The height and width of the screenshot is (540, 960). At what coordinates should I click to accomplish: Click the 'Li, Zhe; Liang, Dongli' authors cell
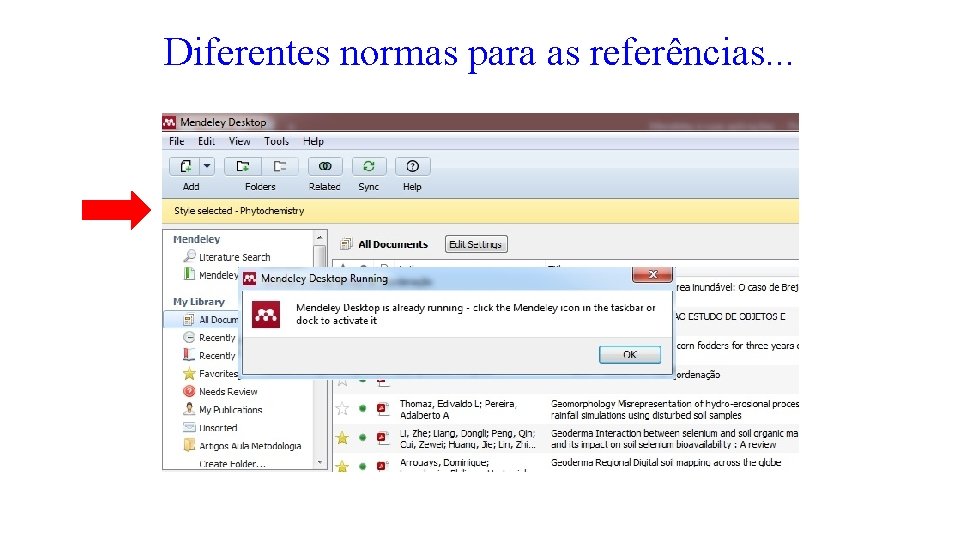click(x=468, y=438)
